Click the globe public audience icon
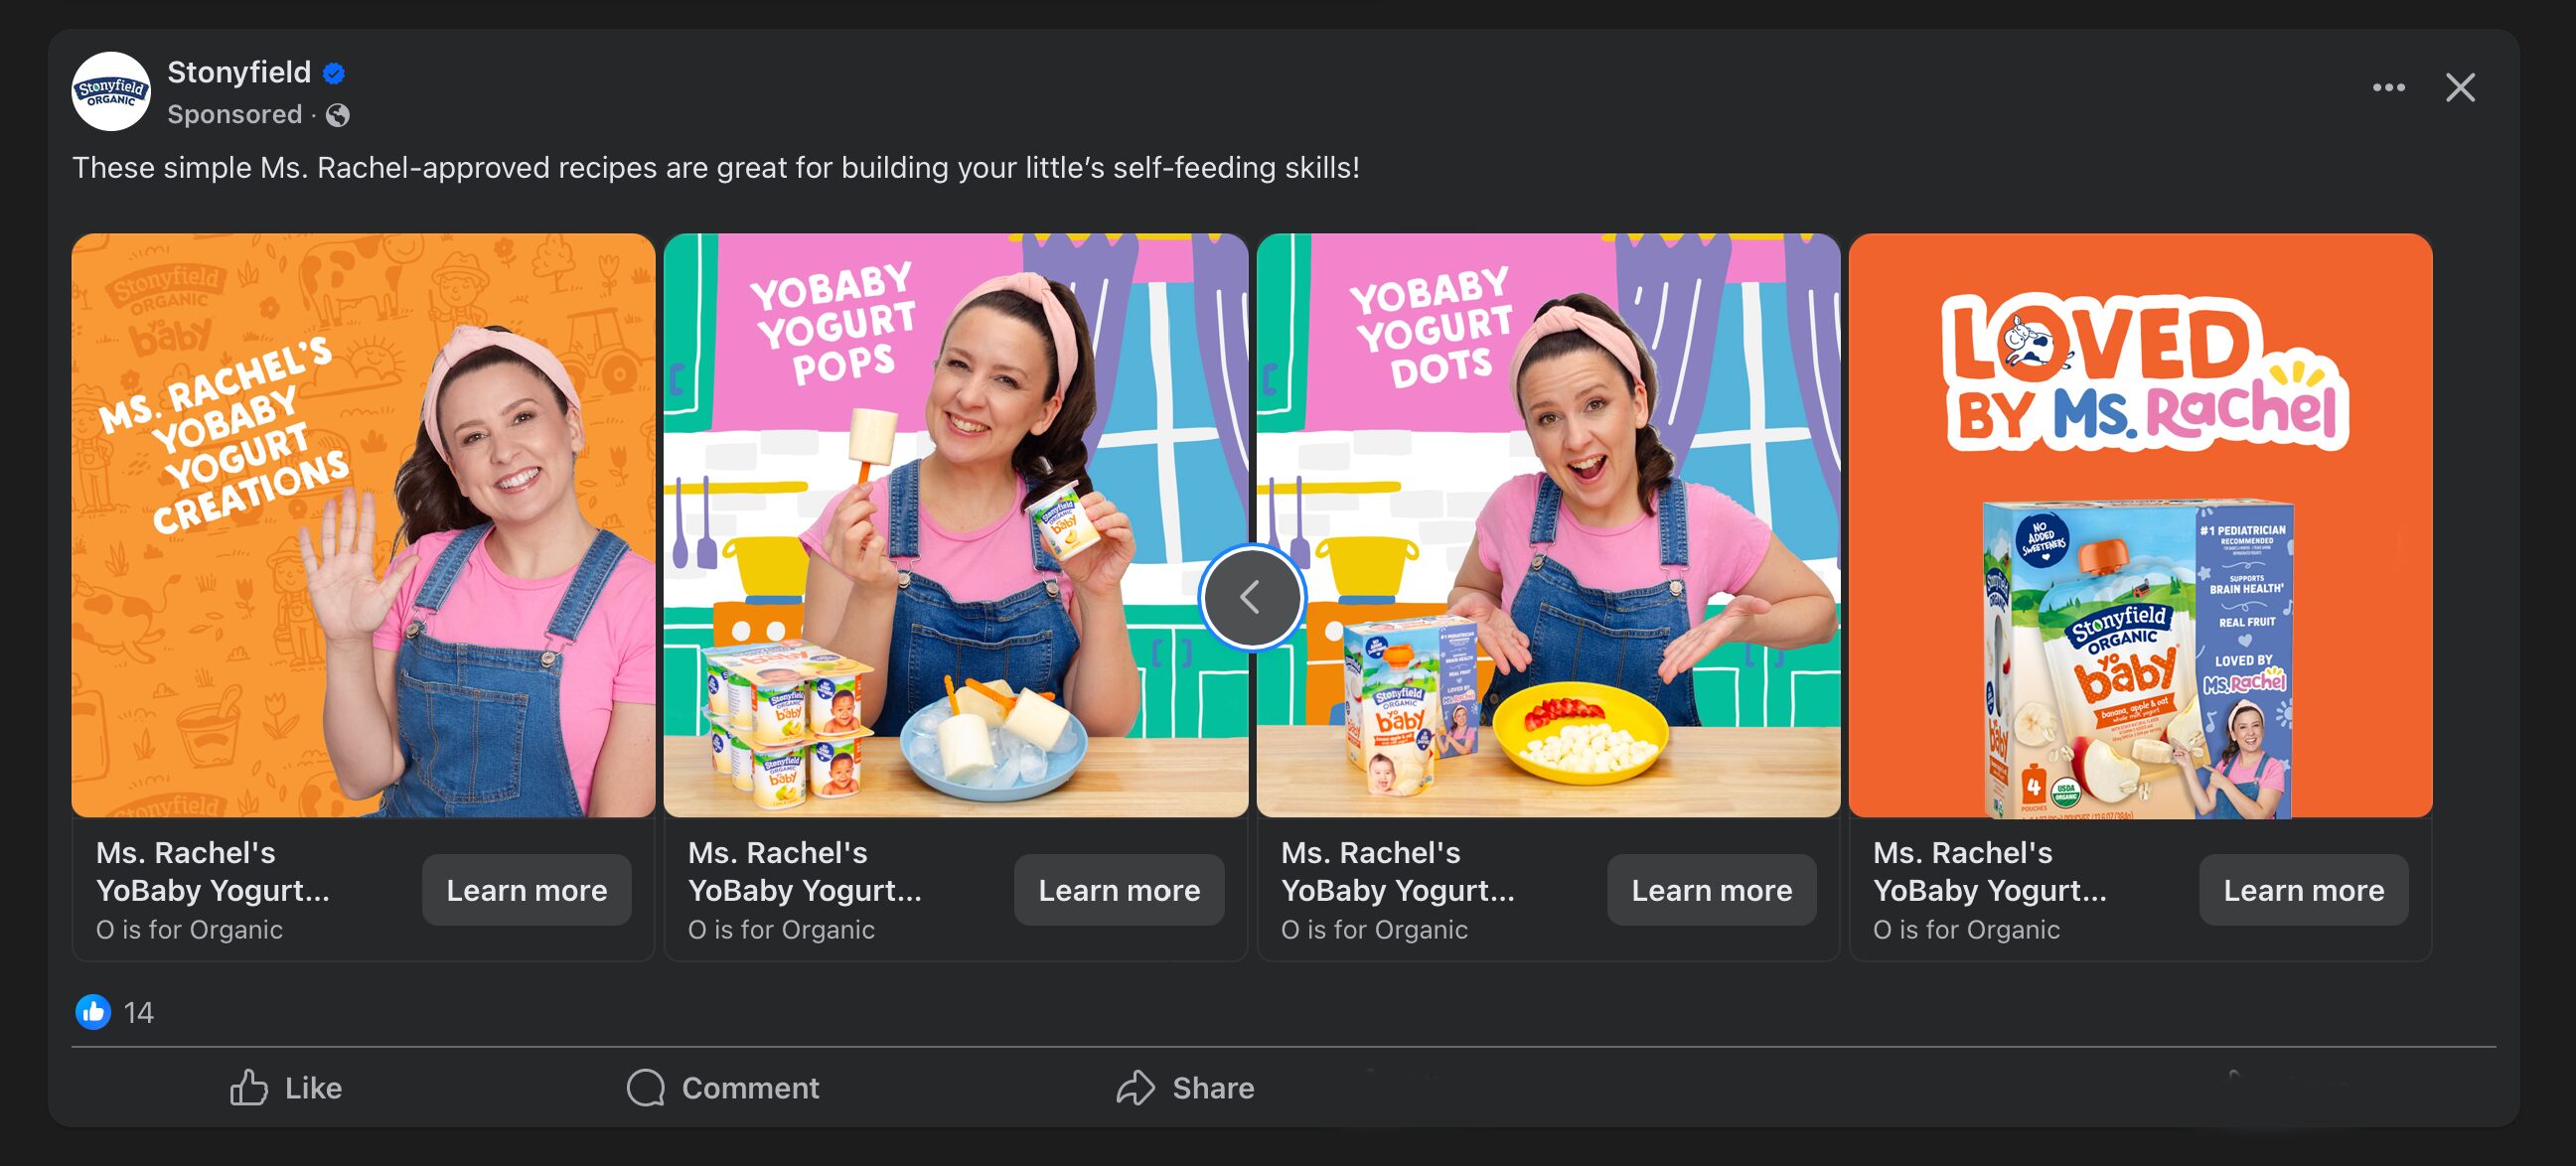Viewport: 2576px width, 1166px height. tap(338, 116)
